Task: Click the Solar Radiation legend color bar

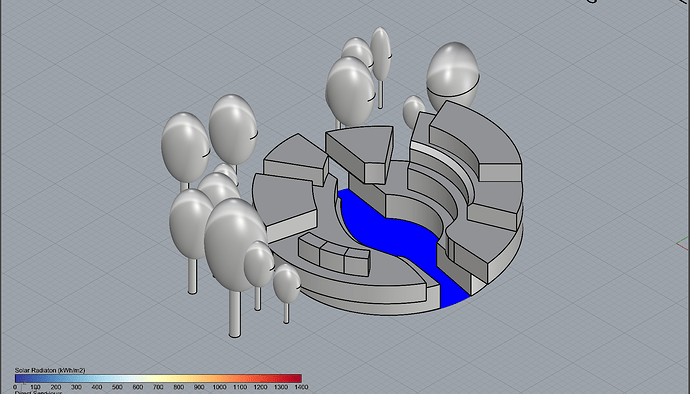Action: click(x=158, y=378)
